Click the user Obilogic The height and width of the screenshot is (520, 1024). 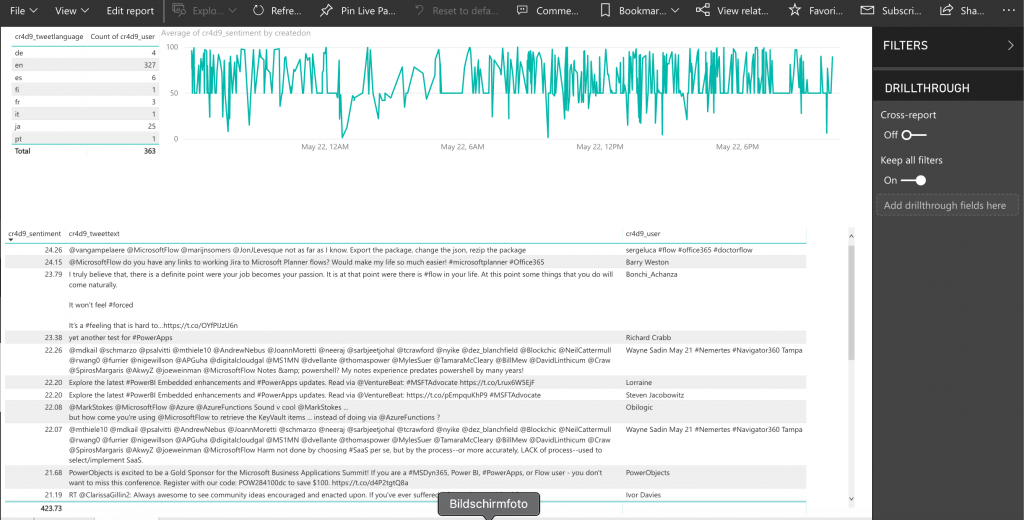639,407
